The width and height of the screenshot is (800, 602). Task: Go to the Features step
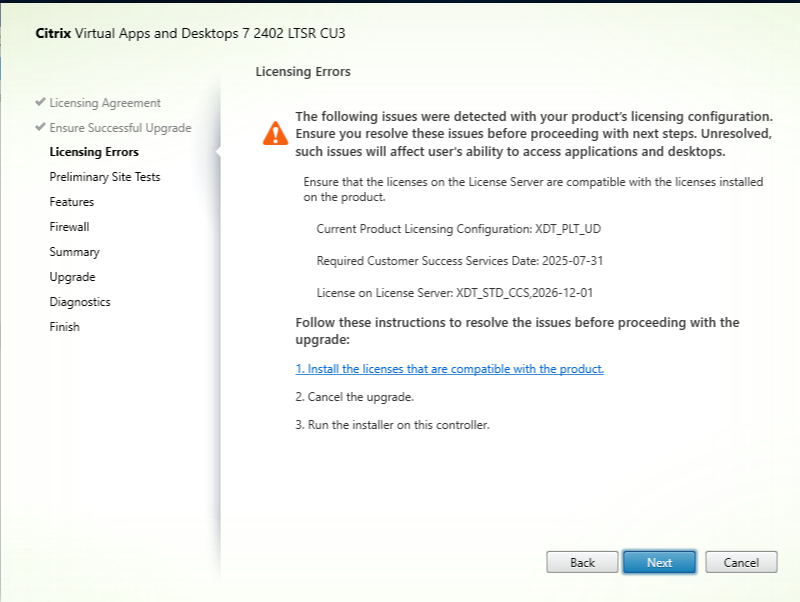(x=72, y=202)
